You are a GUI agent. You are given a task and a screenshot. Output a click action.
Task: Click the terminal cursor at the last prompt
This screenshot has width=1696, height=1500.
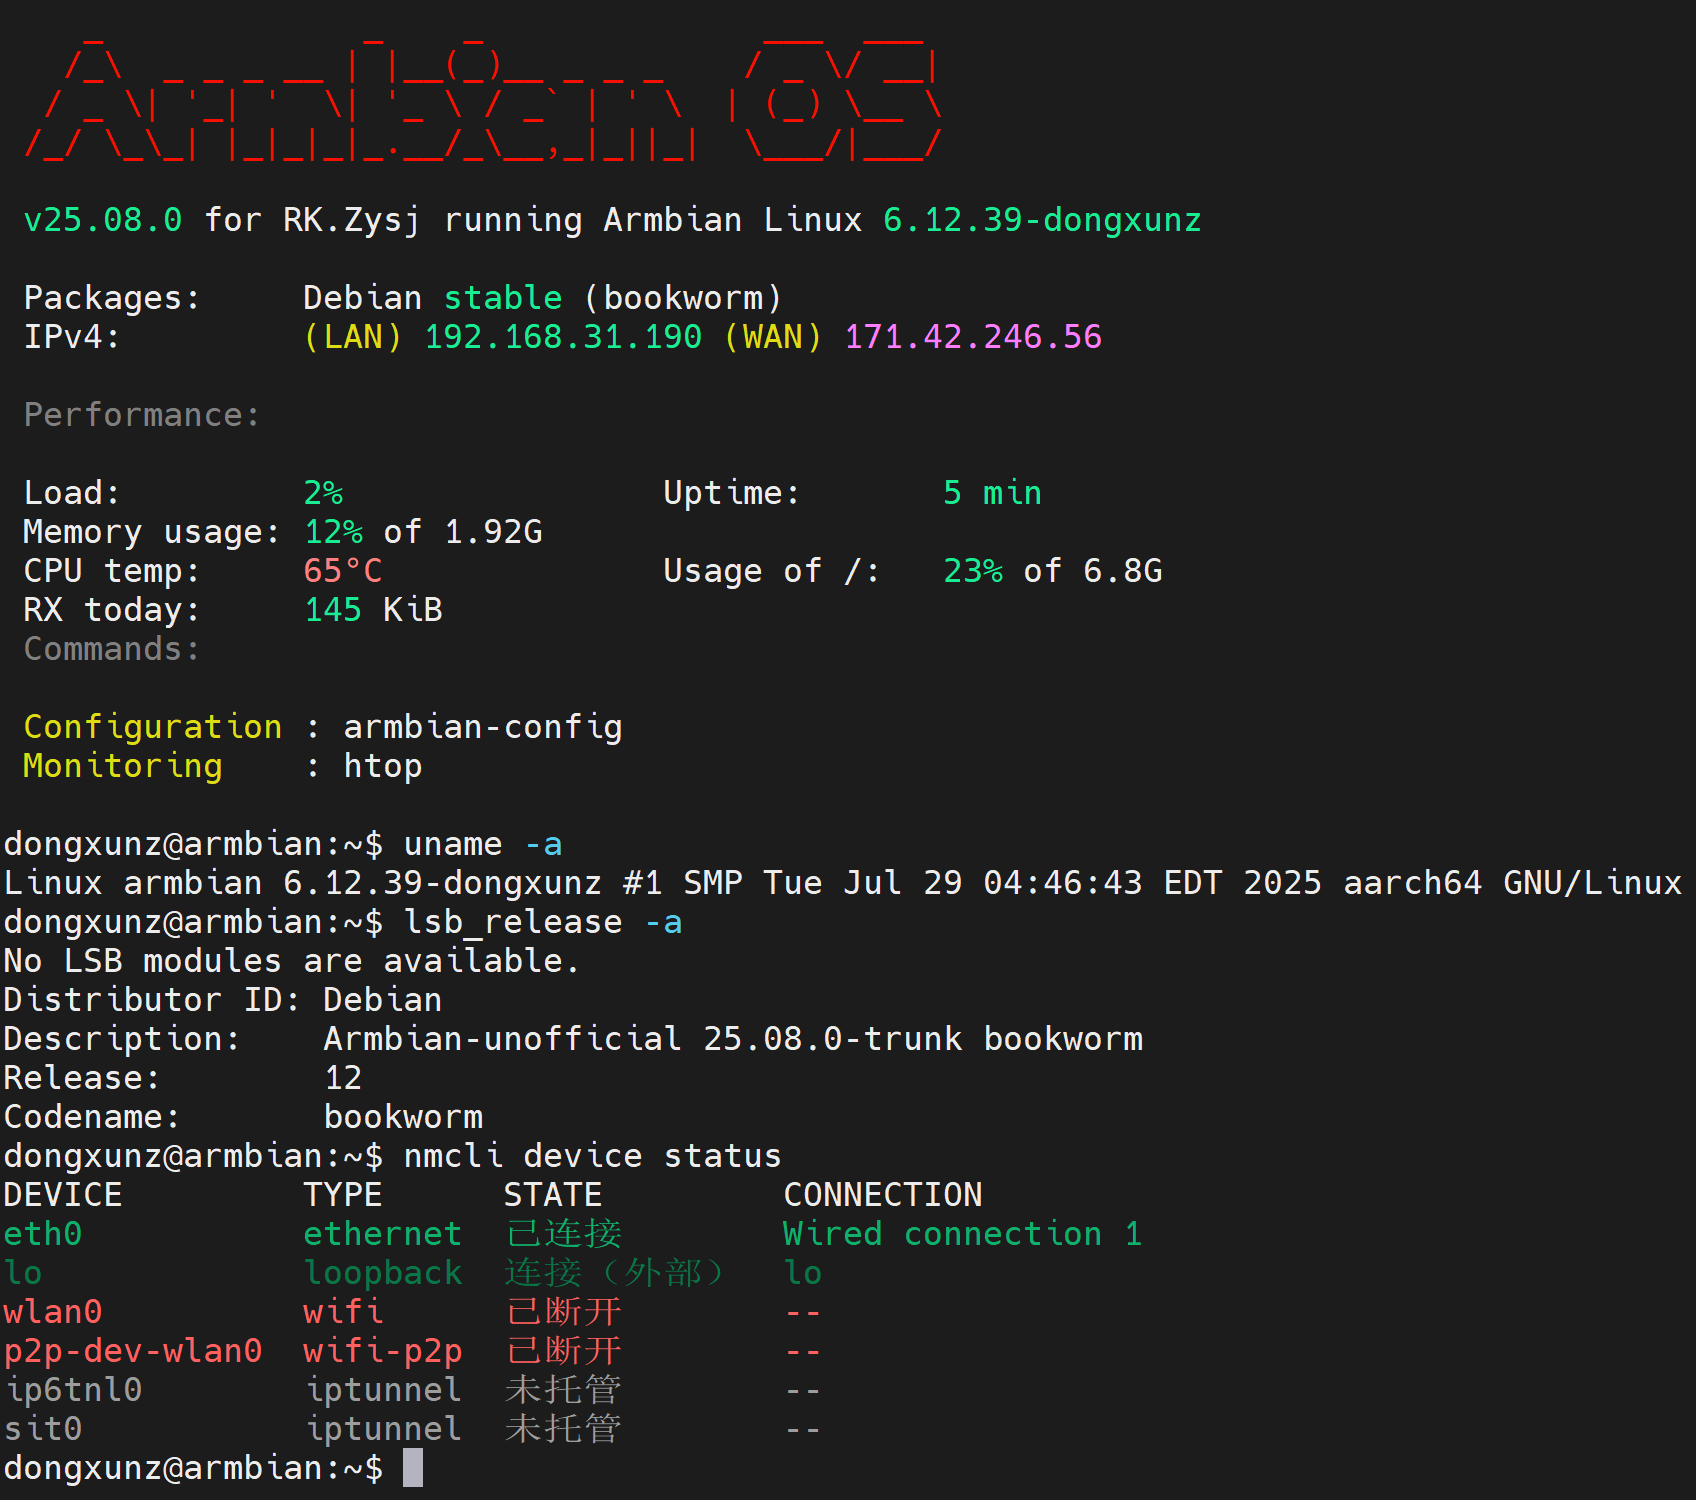[x=413, y=1468]
